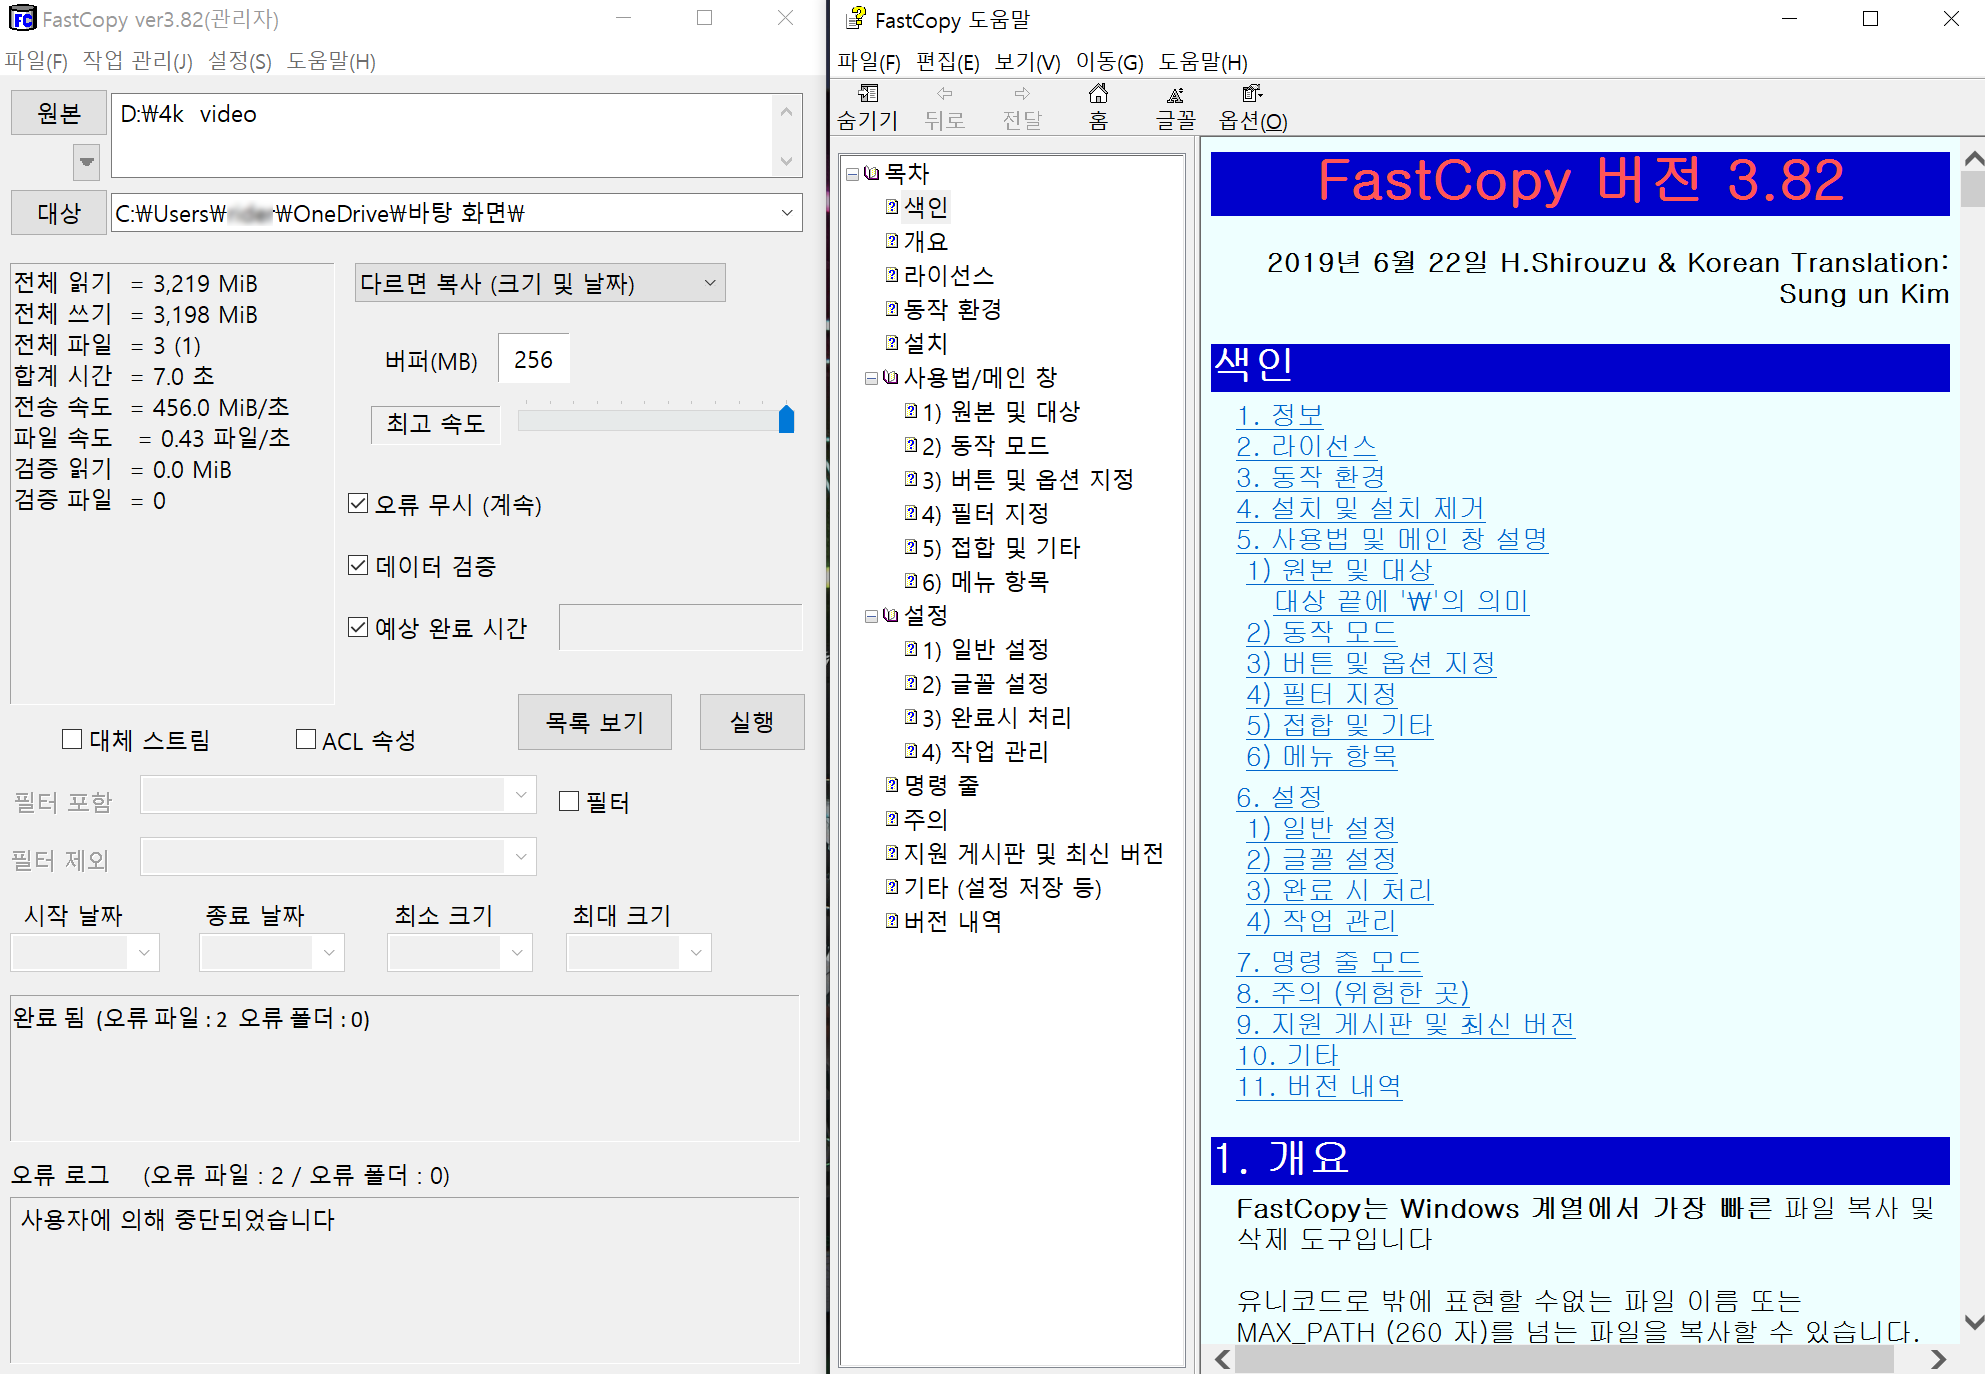The height and width of the screenshot is (1374, 1985).
Task: Open 버전 내역 topic in contents tree
Action: pyautogui.click(x=952, y=921)
